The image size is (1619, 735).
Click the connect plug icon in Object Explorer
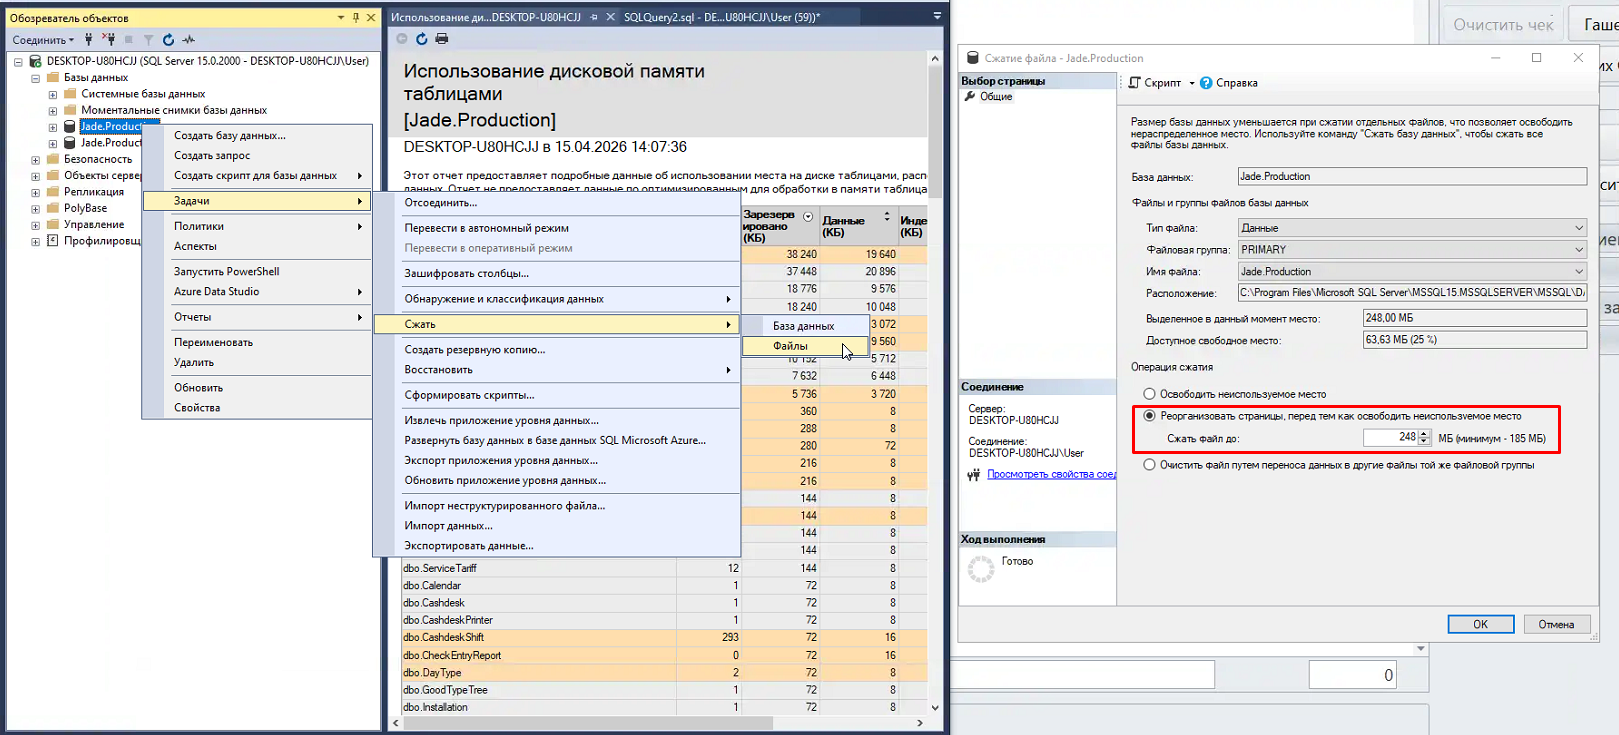point(89,40)
